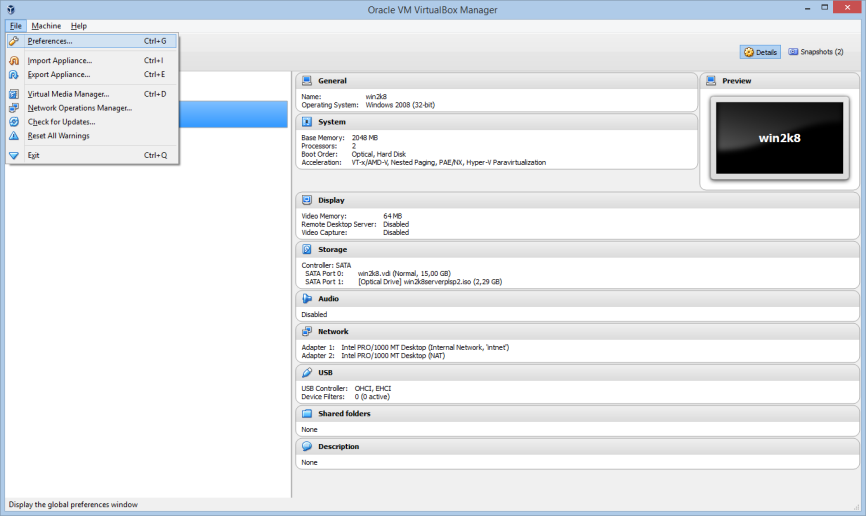This screenshot has width=866, height=516.
Task: Open USB settings via its heading
Action: (x=325, y=372)
